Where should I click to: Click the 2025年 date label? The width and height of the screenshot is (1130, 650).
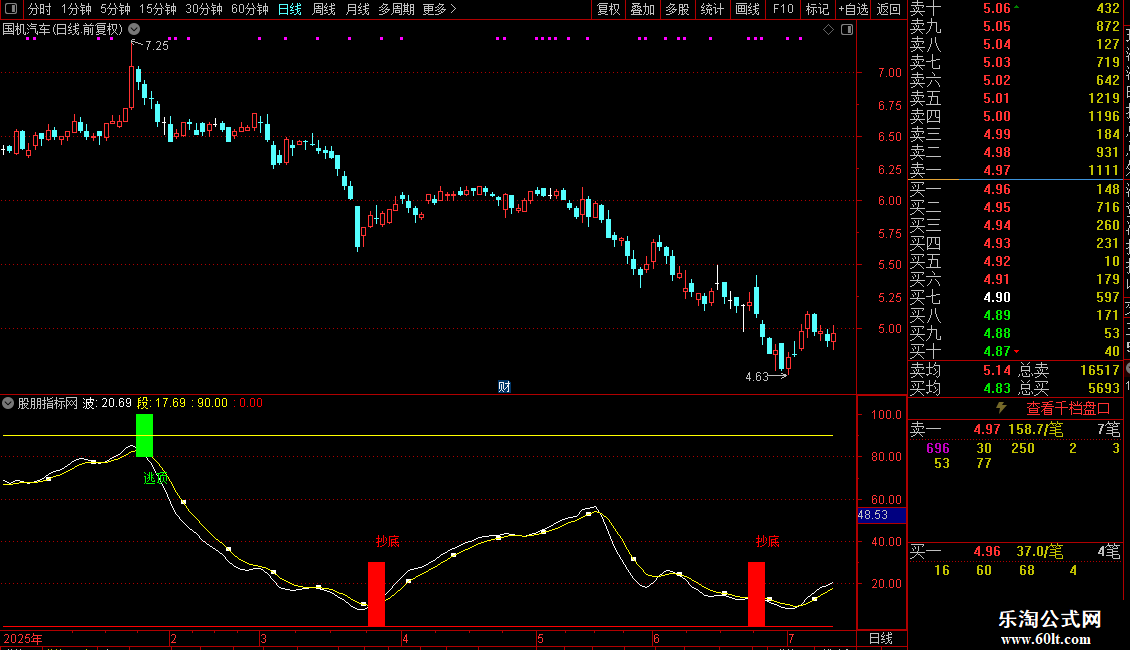point(22,638)
